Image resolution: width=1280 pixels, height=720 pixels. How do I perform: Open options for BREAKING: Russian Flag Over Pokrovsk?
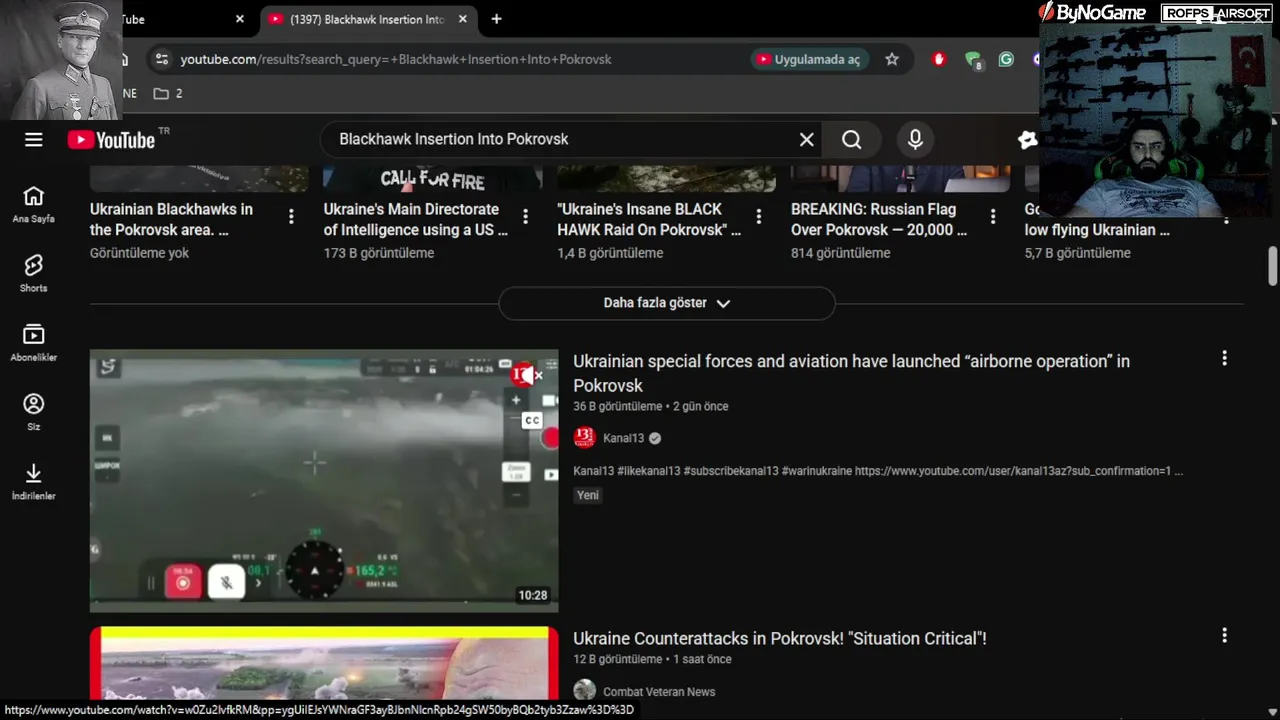pyautogui.click(x=993, y=217)
